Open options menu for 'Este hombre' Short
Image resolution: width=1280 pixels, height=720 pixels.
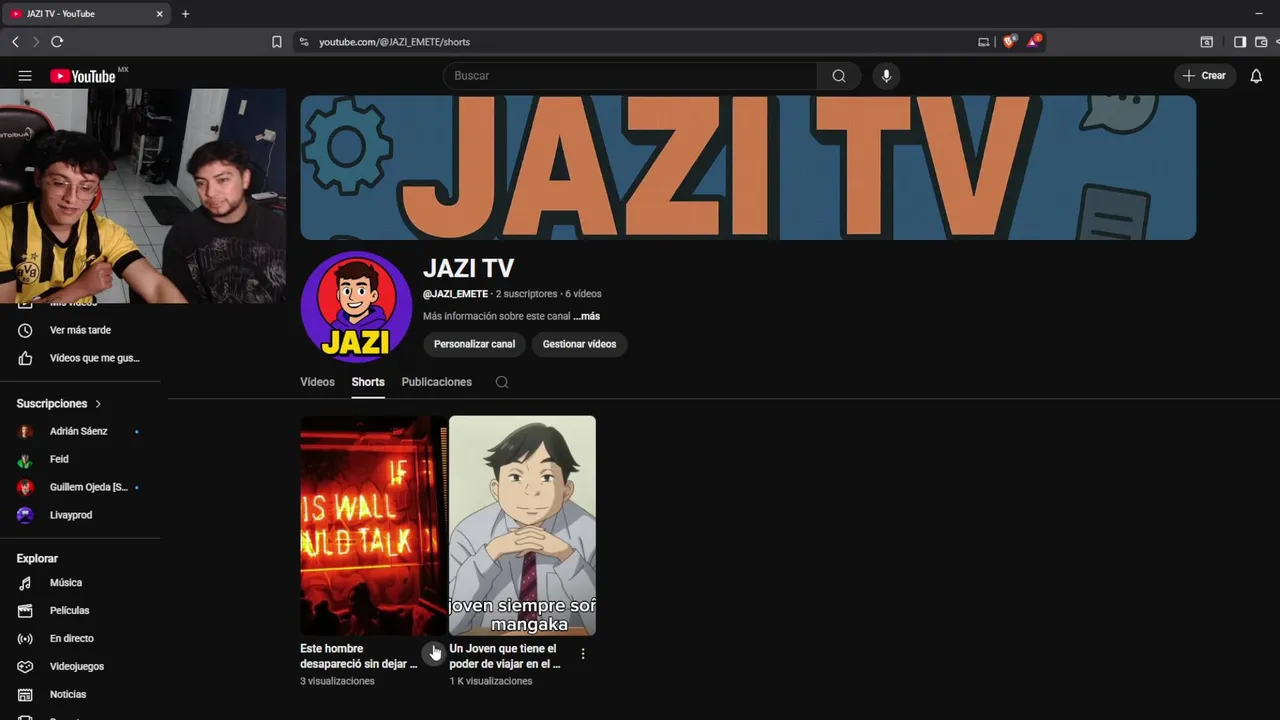(x=434, y=653)
